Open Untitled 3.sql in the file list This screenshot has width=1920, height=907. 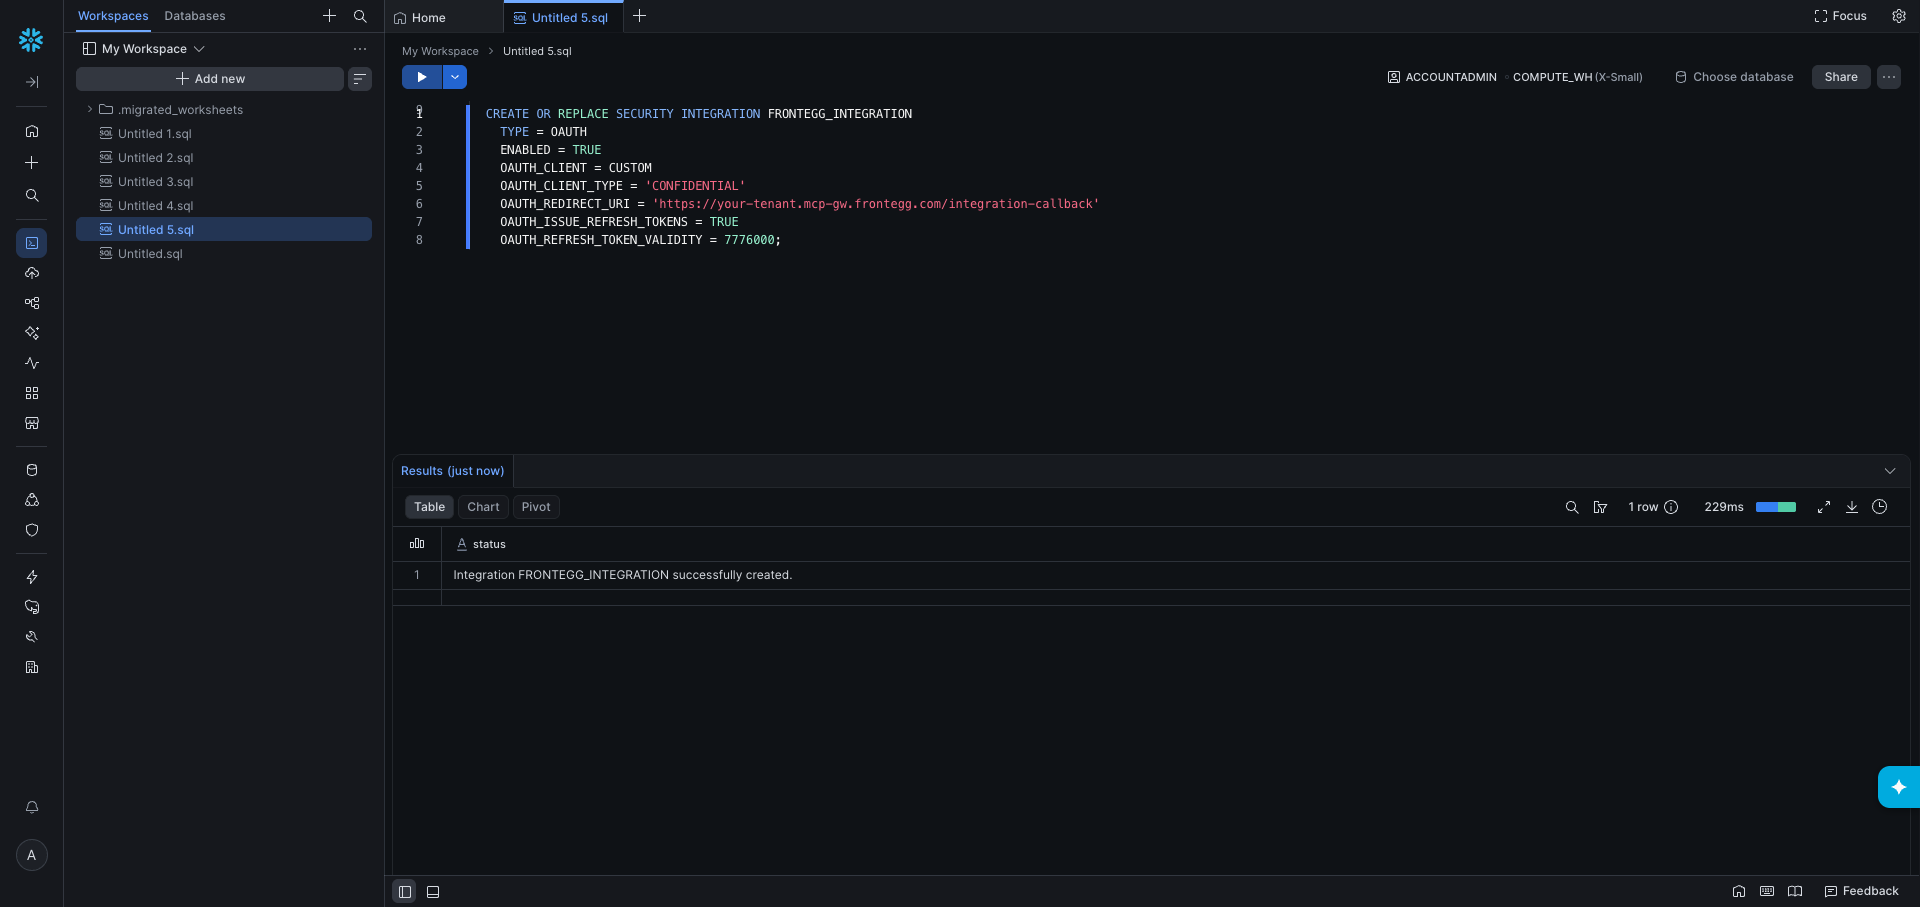click(x=224, y=182)
